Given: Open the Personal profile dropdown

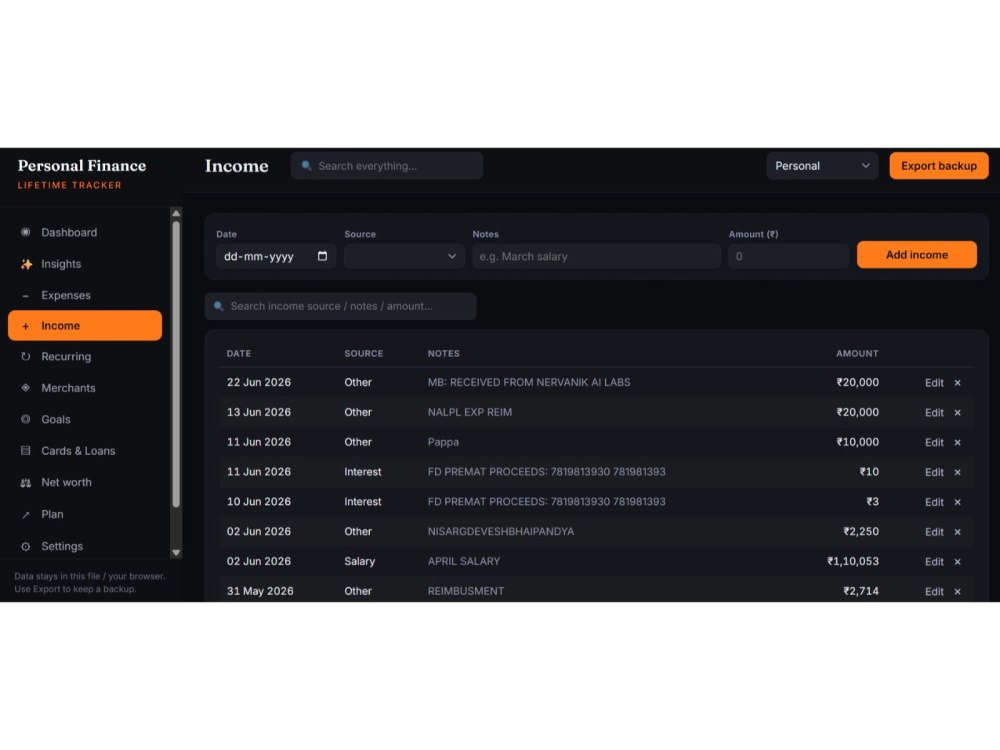Looking at the screenshot, I should (822, 166).
